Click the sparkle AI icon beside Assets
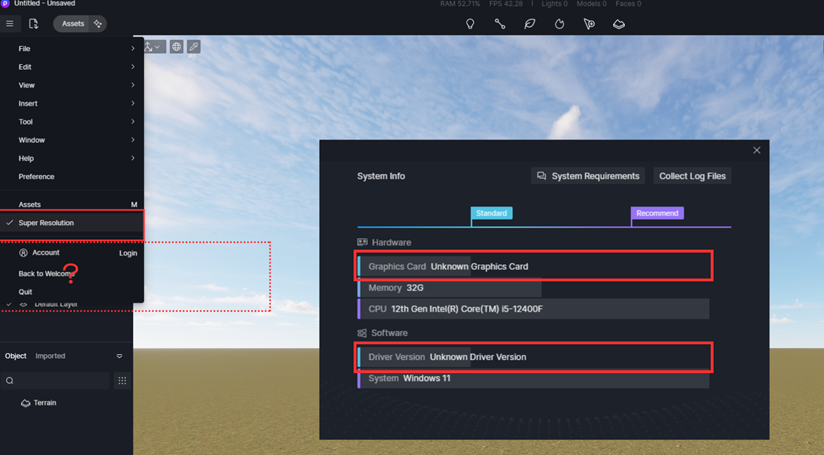Screen dimensions: 824x455 point(98,24)
